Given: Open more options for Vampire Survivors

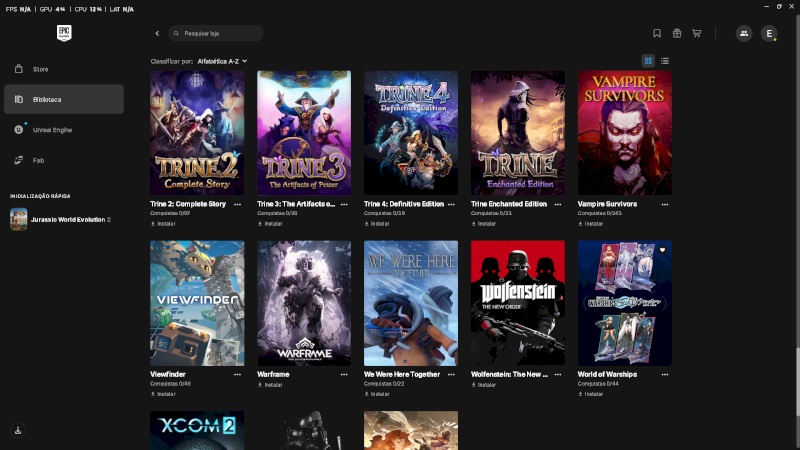Looking at the screenshot, I should [x=665, y=204].
